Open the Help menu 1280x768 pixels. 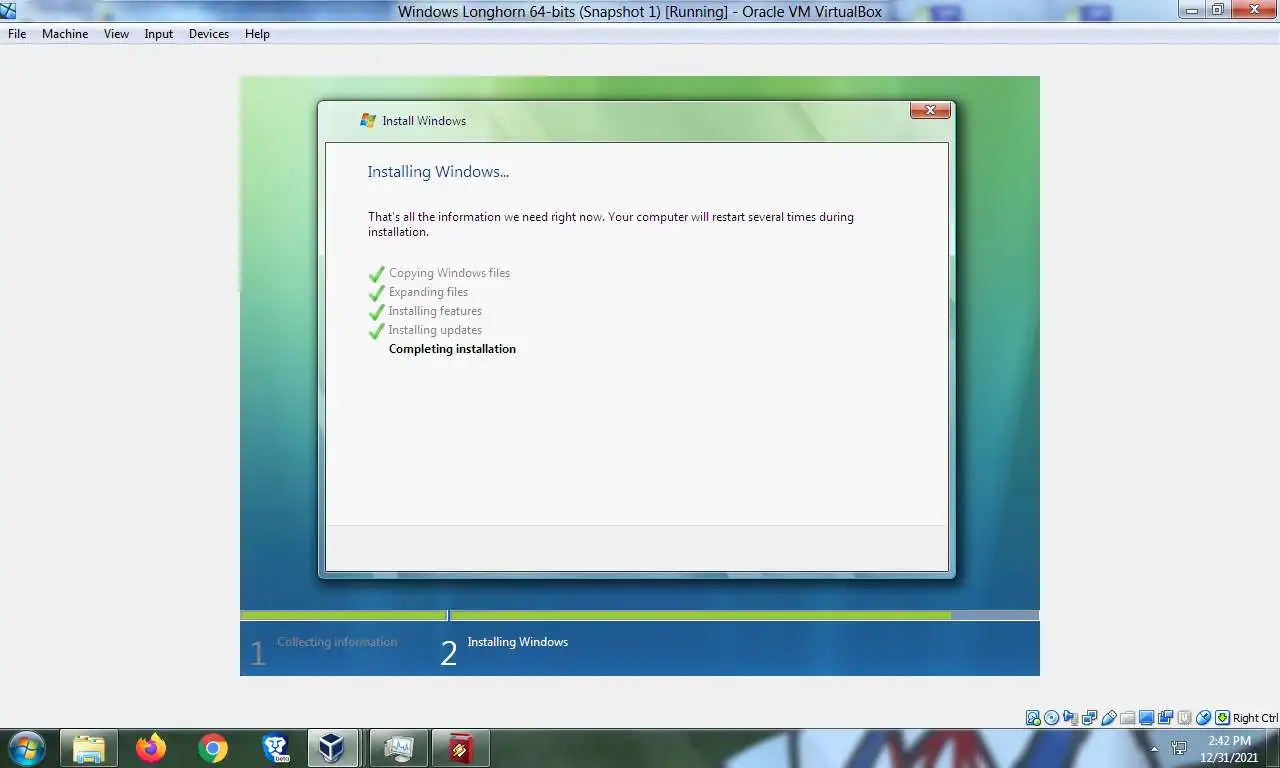click(x=257, y=34)
